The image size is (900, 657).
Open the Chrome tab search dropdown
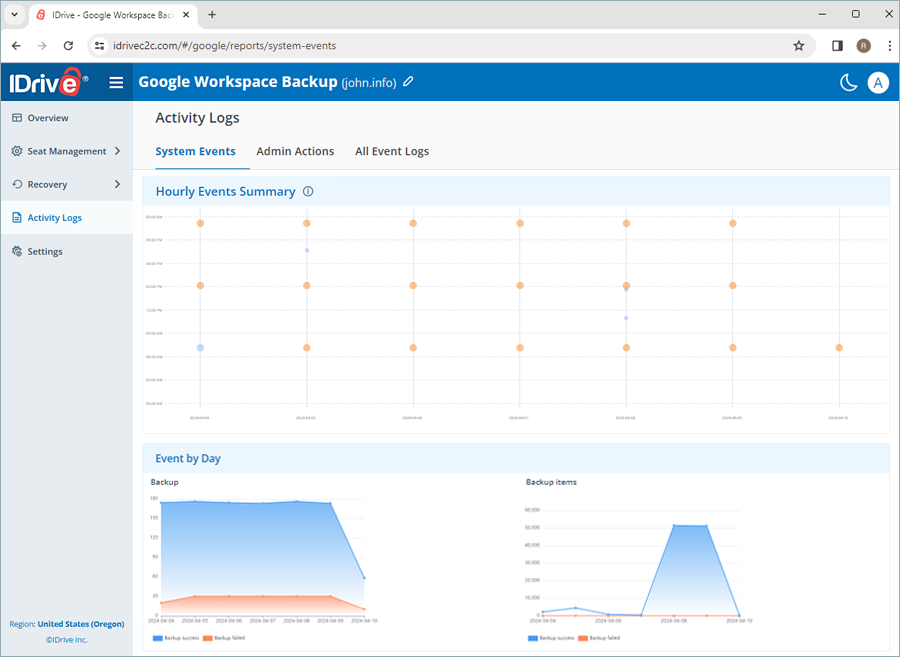[x=14, y=15]
